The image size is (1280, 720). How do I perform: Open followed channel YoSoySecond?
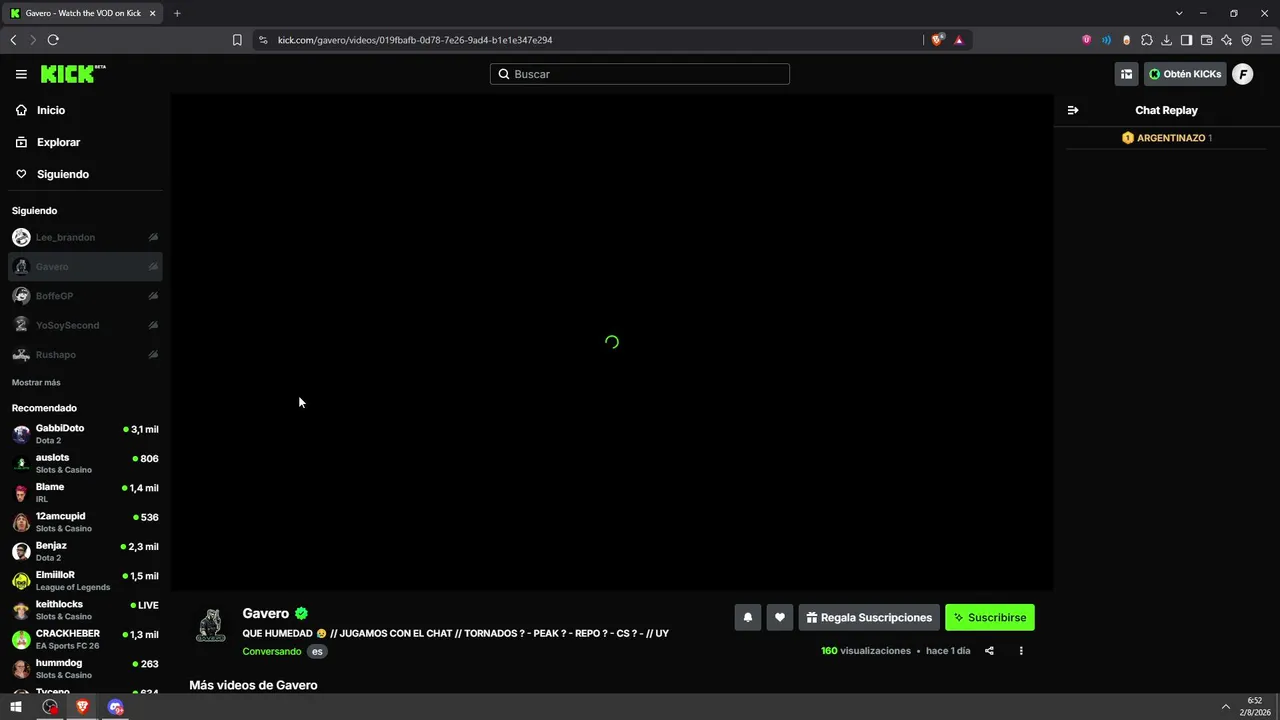point(85,325)
